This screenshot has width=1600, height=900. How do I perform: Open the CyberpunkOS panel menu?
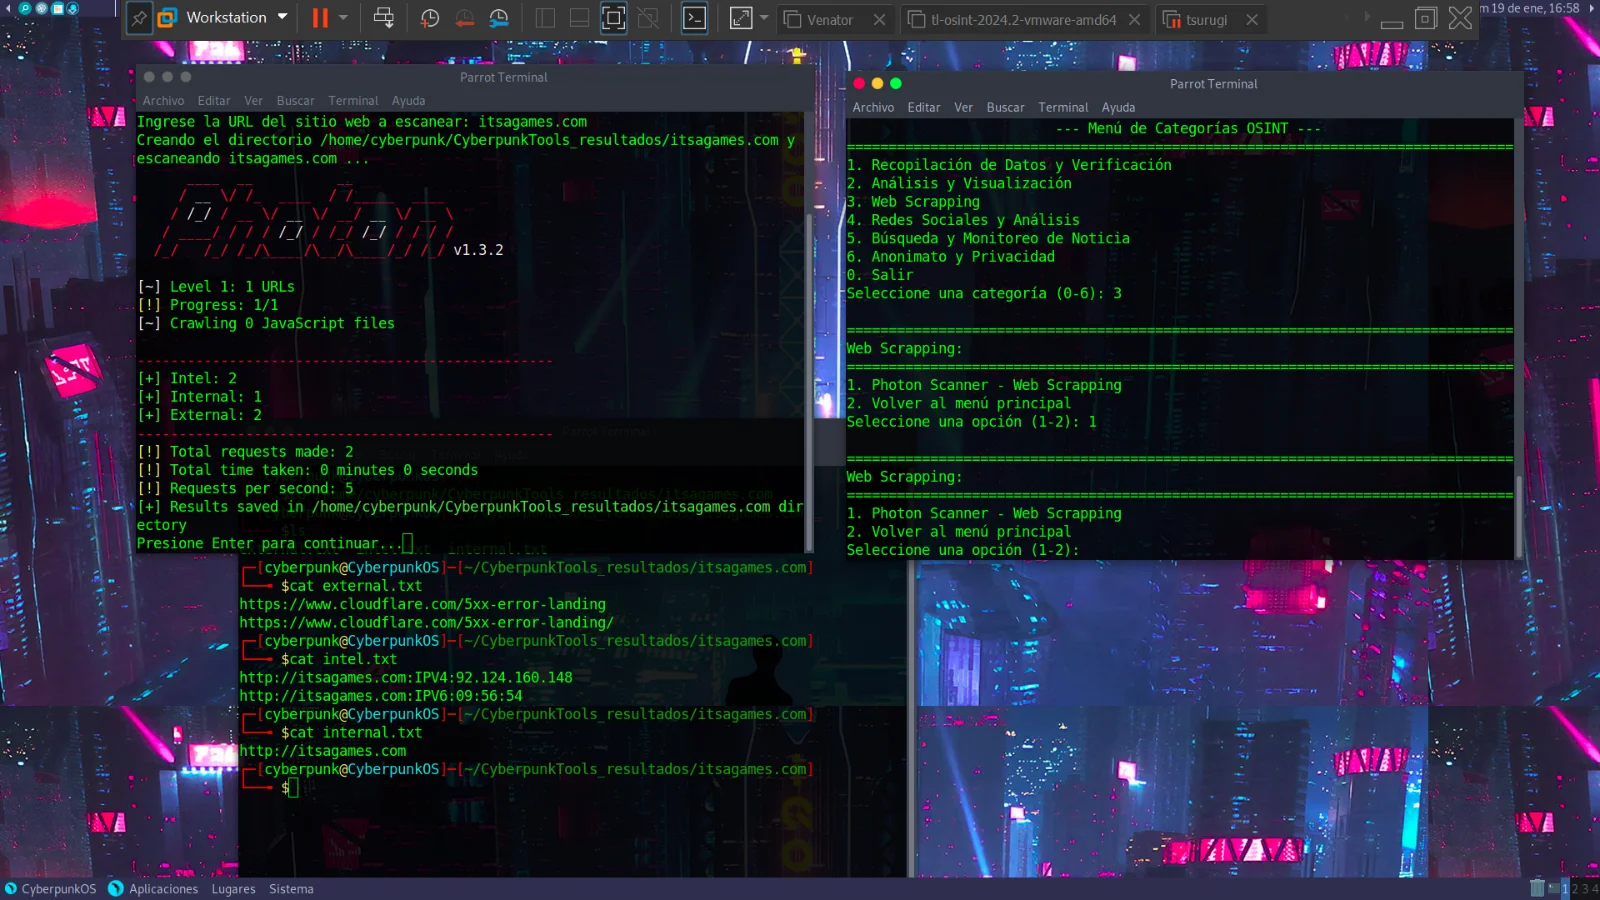point(51,889)
